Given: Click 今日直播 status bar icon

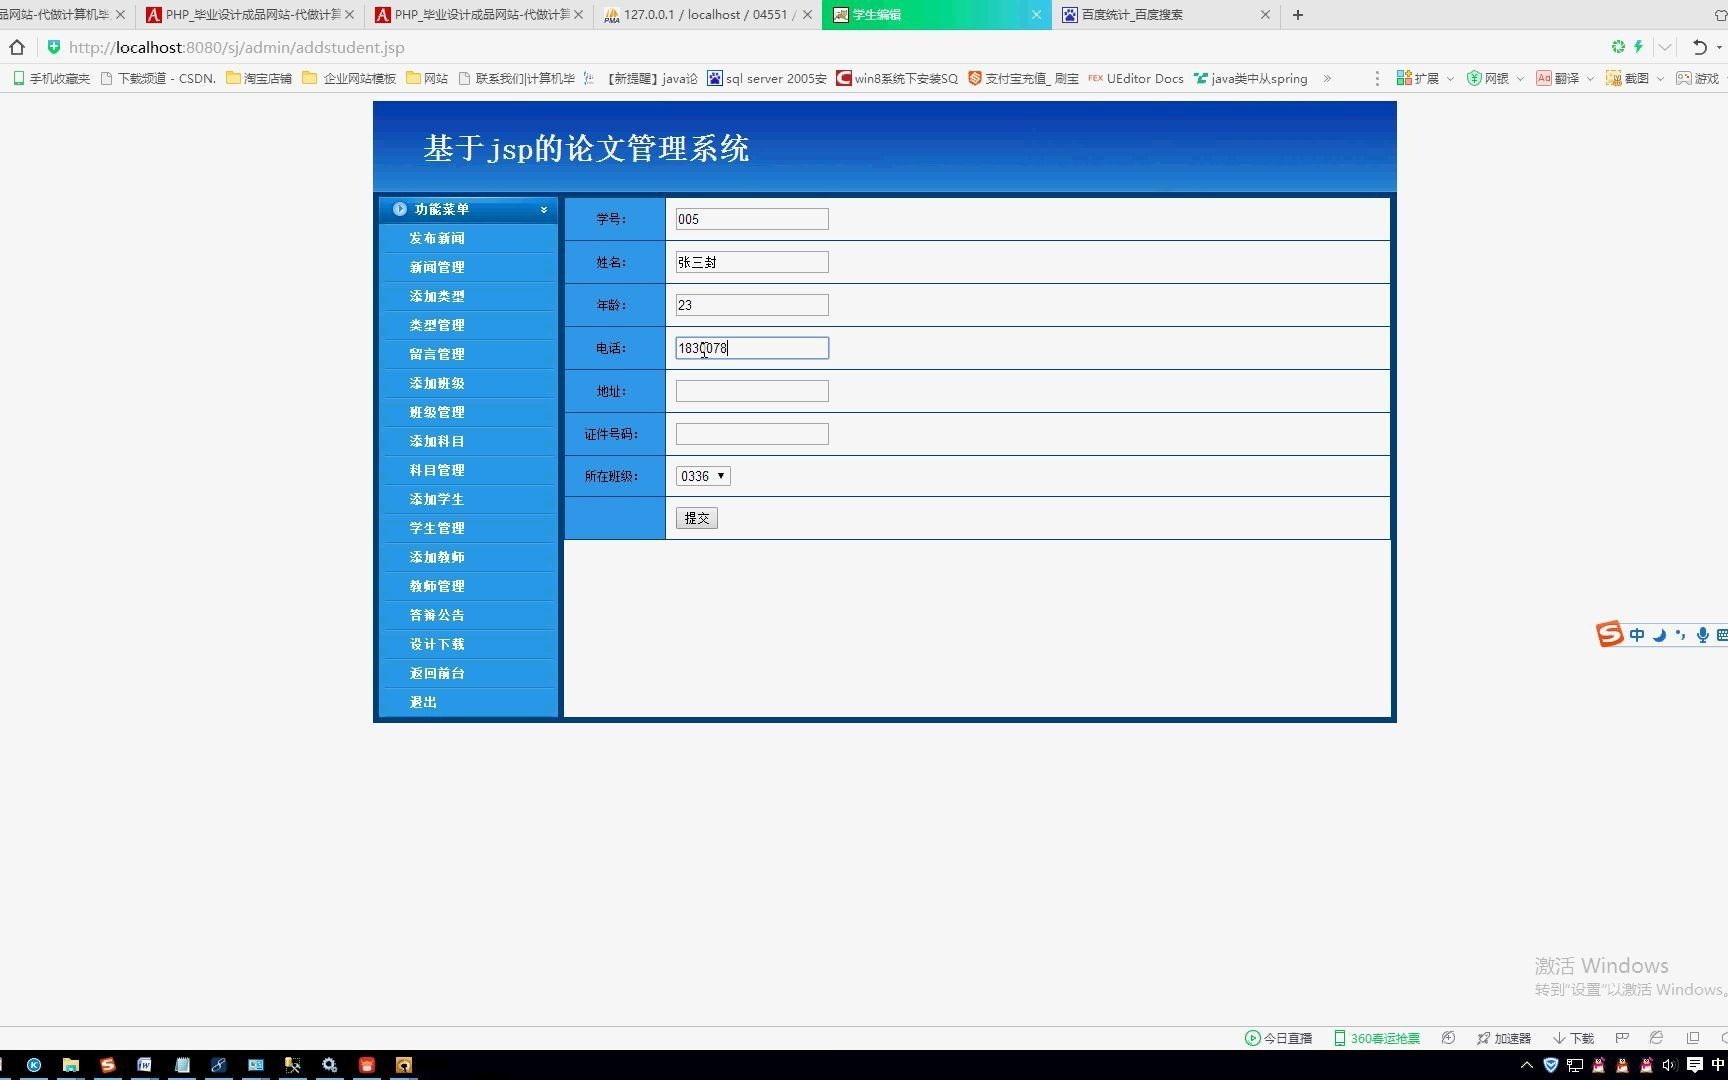Looking at the screenshot, I should click(1278, 1038).
